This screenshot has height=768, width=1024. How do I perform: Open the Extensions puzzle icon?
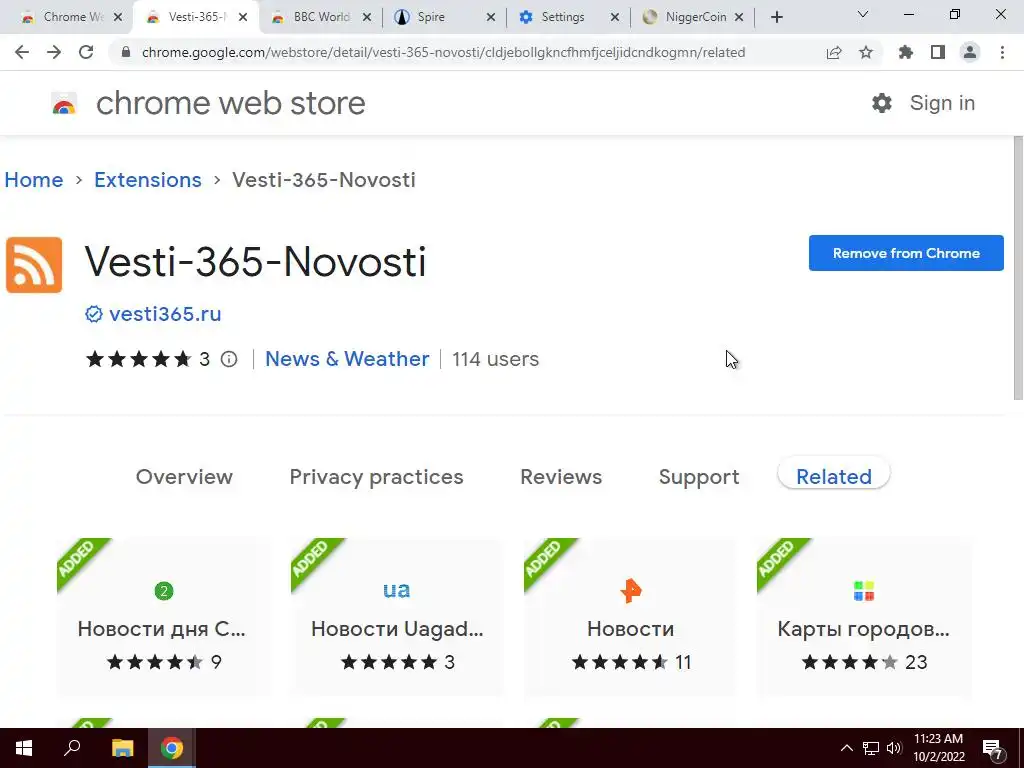(906, 52)
